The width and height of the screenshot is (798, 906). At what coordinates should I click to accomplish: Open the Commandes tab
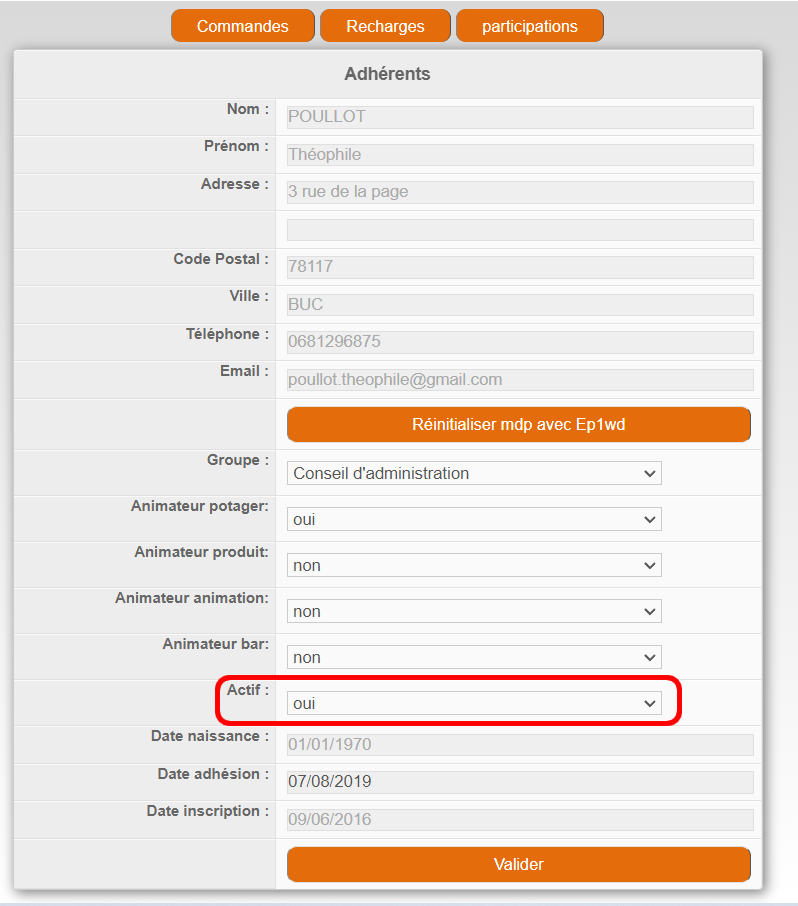(242, 26)
